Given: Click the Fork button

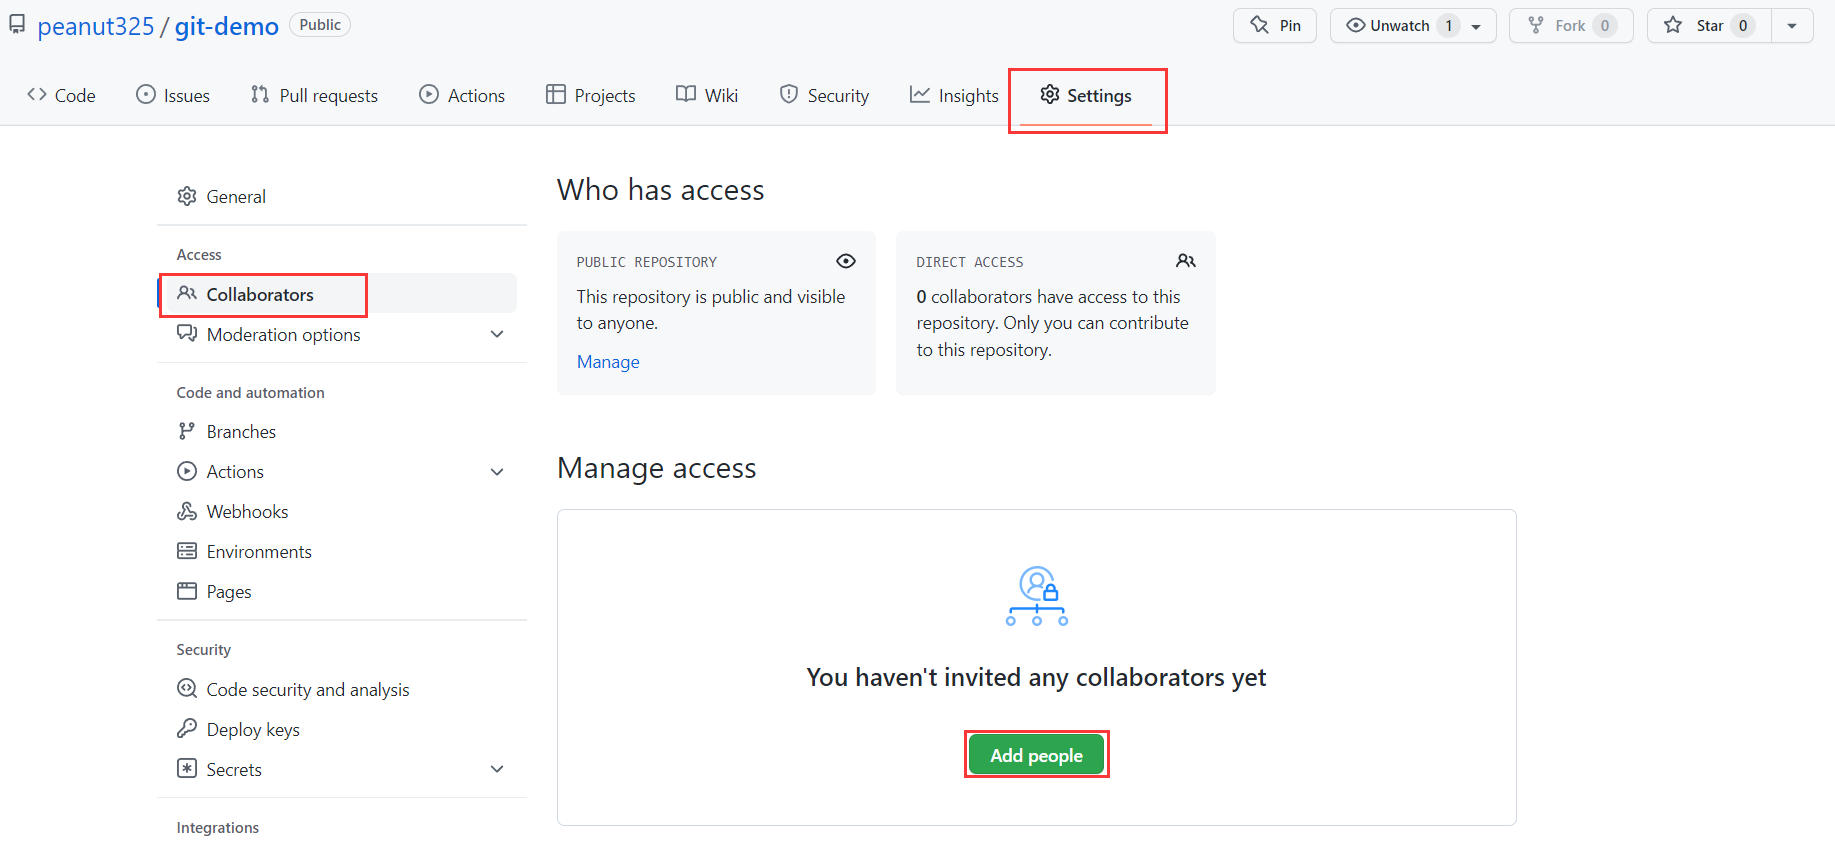Looking at the screenshot, I should [x=1571, y=26].
